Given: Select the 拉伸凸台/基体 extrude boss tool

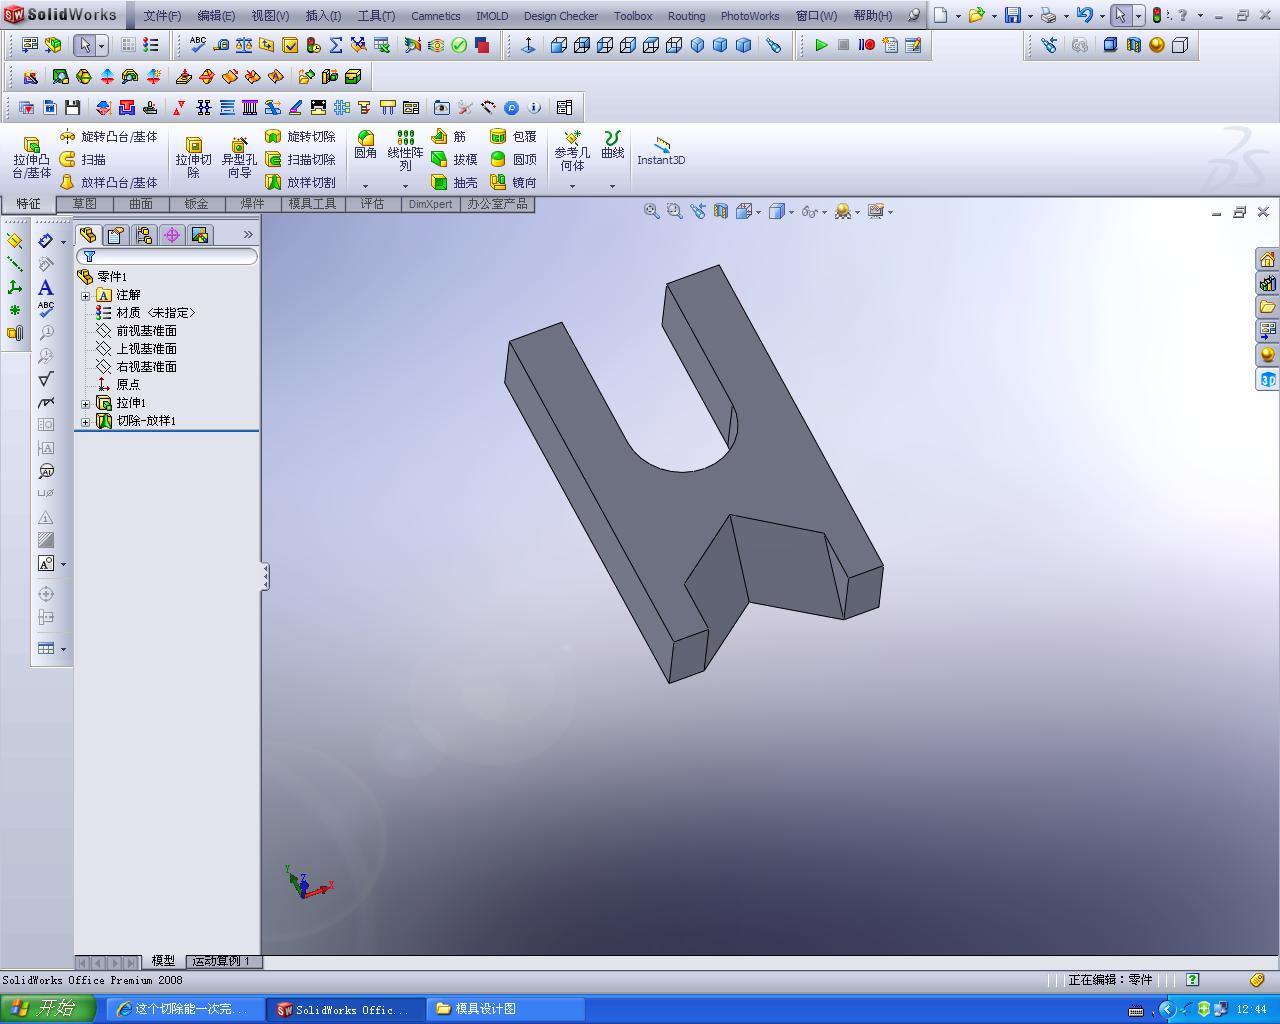Looking at the screenshot, I should click(x=32, y=158).
